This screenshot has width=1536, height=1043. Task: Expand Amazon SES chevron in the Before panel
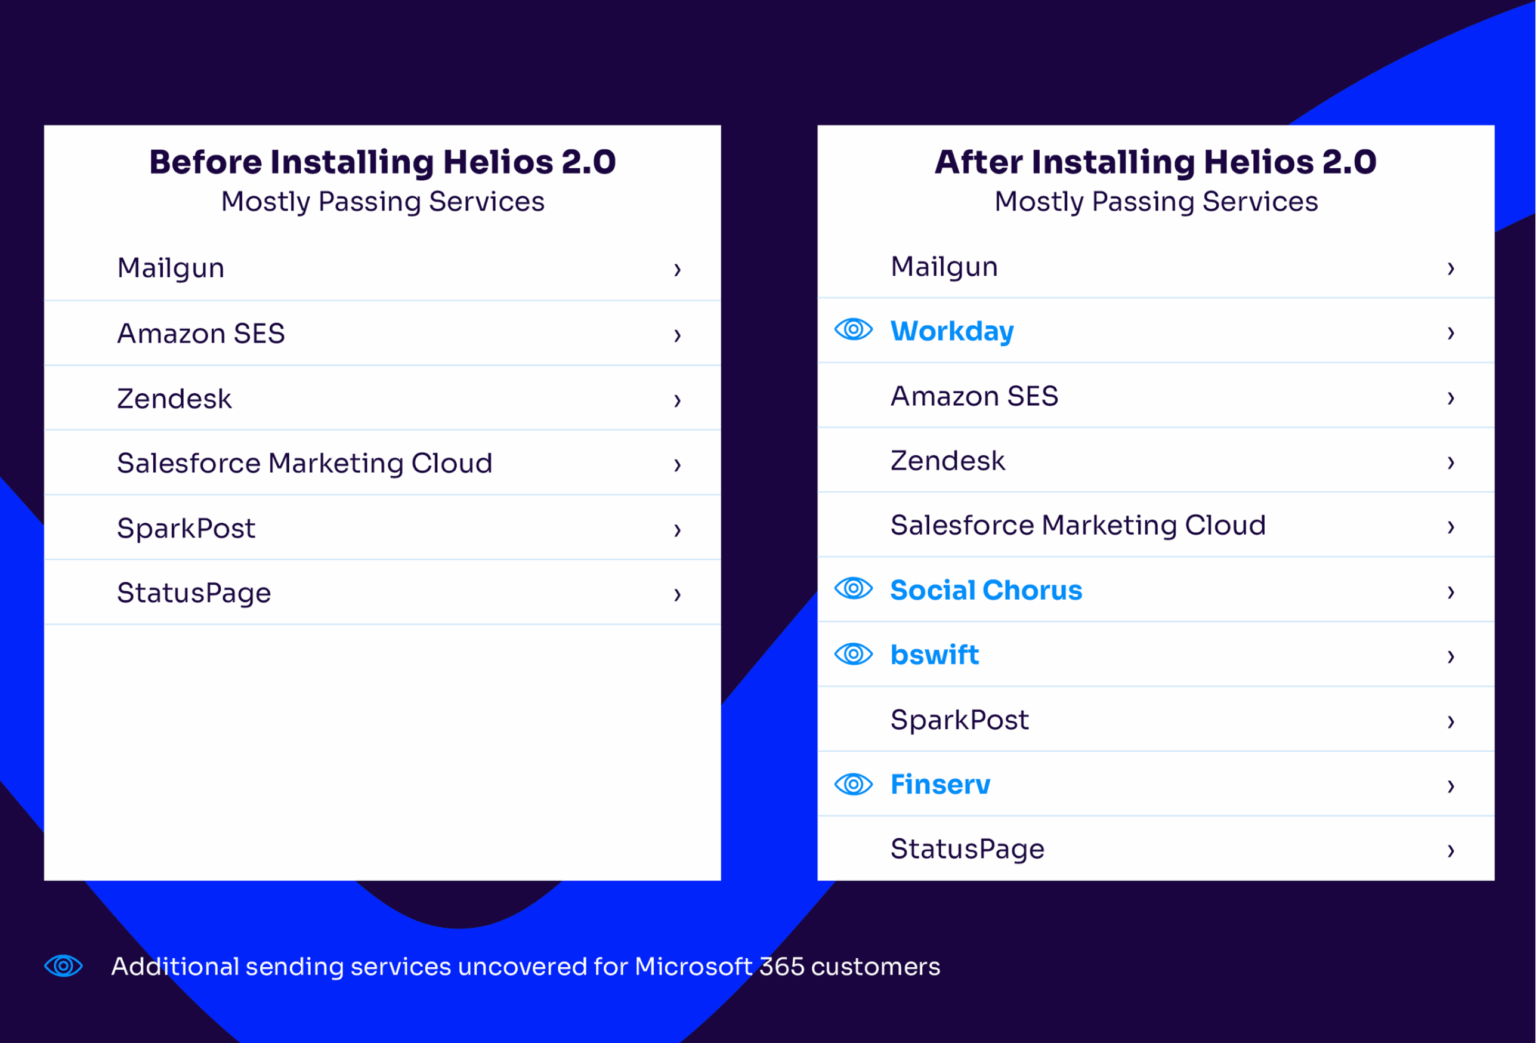pos(677,335)
